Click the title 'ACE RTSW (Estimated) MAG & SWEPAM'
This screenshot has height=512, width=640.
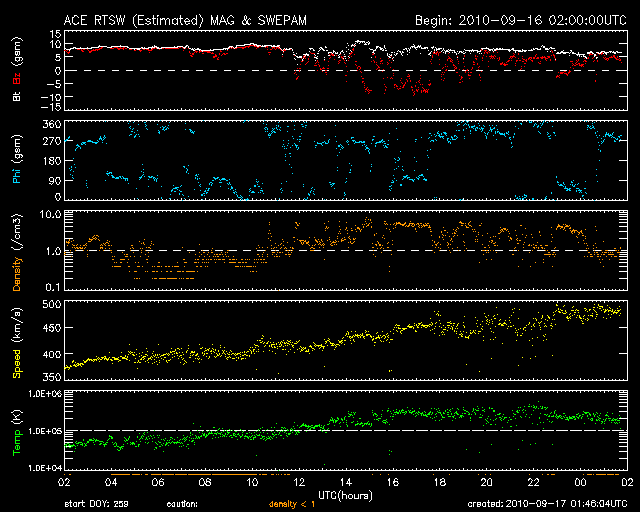pyautogui.click(x=185, y=20)
